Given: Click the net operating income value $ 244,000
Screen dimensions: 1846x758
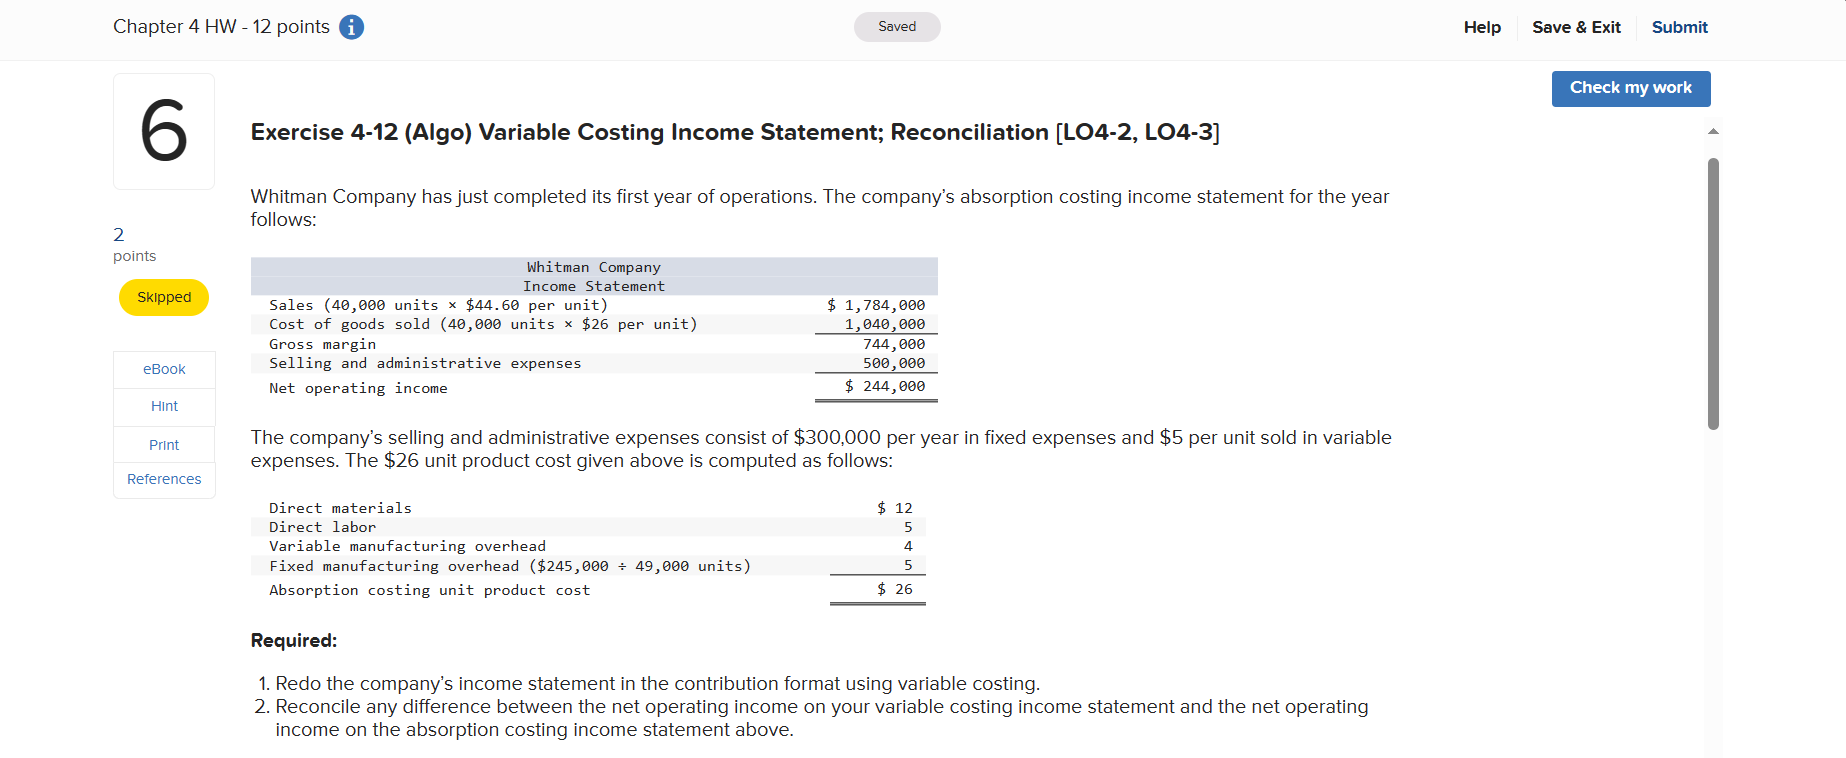Looking at the screenshot, I should click(x=885, y=386).
